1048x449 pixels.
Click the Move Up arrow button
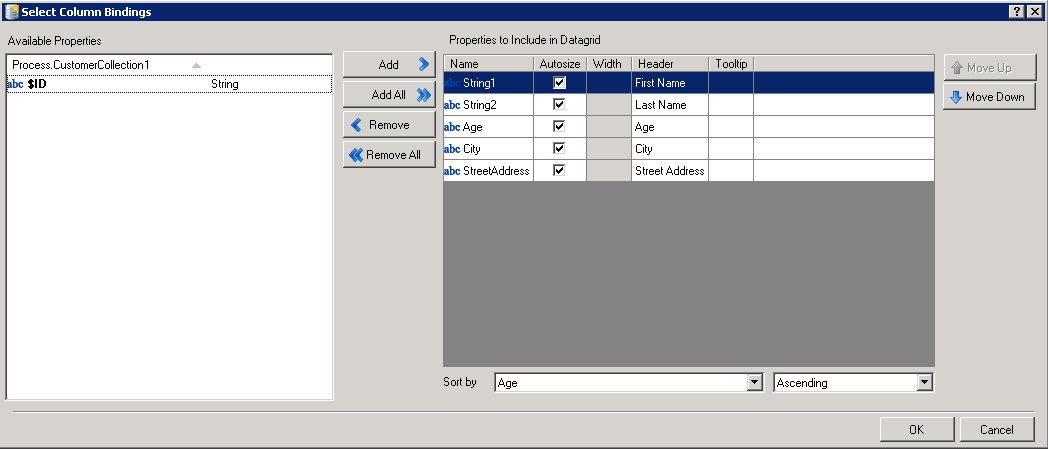[989, 68]
